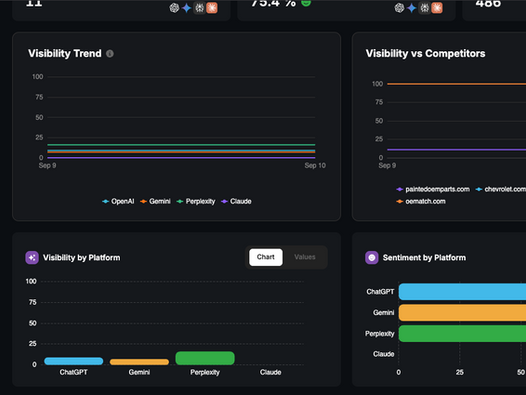Toggle Gemini series in Visibility Trend legend
The height and width of the screenshot is (395, 526).
[155, 201]
